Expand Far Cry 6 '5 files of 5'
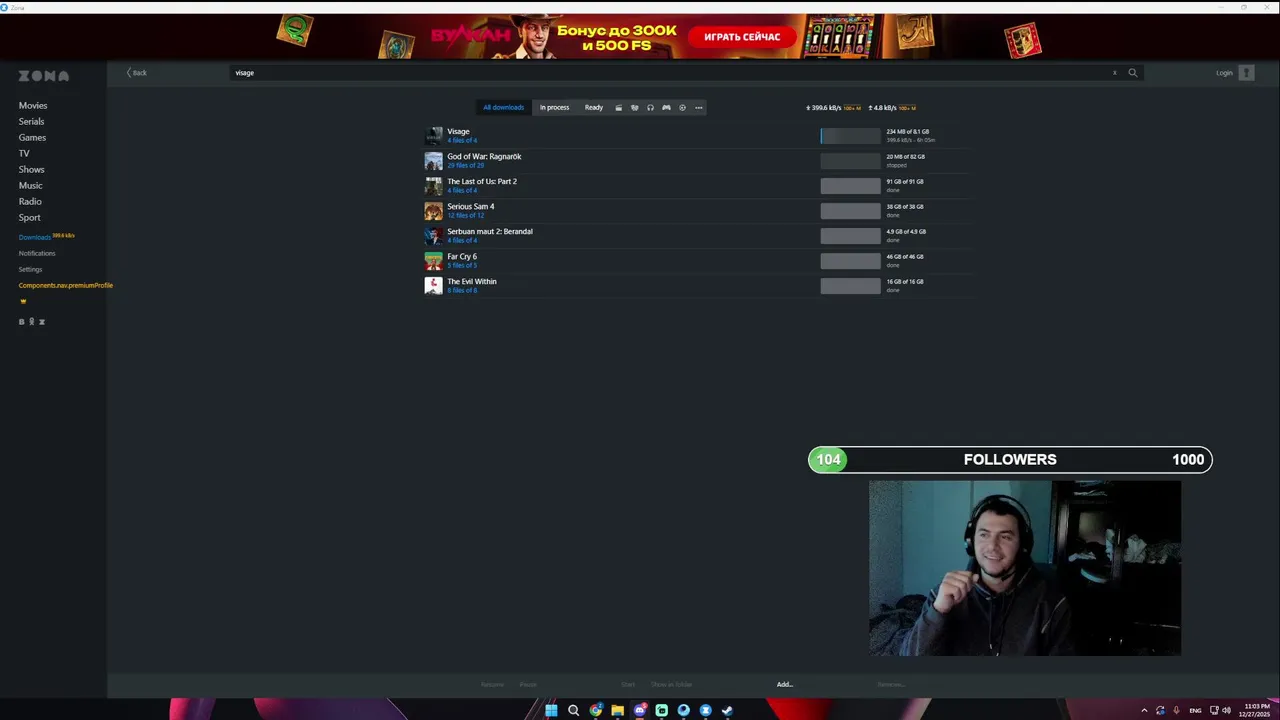The image size is (1280, 720). (x=462, y=266)
